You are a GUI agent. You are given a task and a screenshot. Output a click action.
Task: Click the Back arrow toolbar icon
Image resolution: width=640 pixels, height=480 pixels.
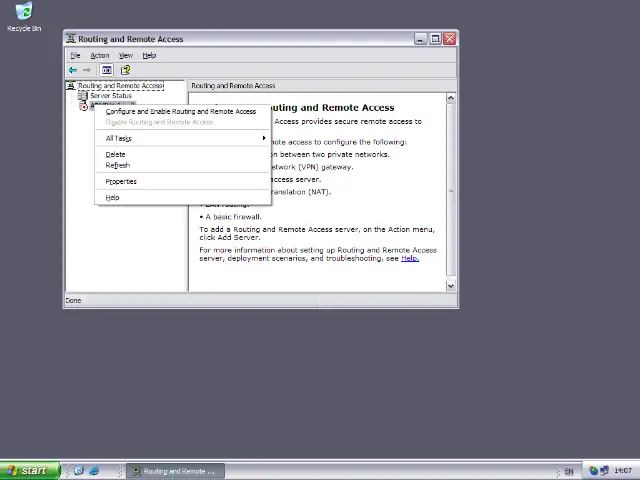73,70
